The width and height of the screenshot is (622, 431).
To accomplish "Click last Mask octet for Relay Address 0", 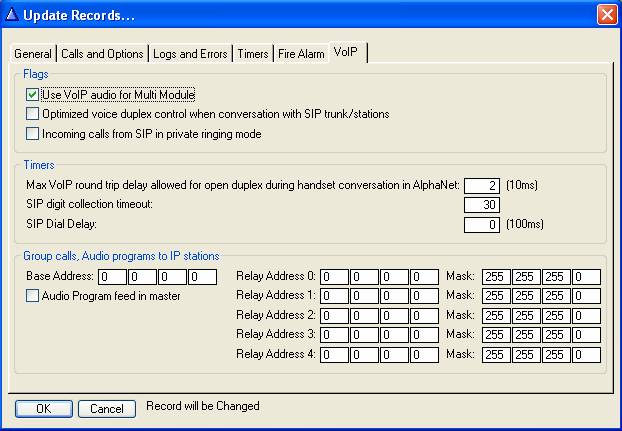I will [x=586, y=277].
